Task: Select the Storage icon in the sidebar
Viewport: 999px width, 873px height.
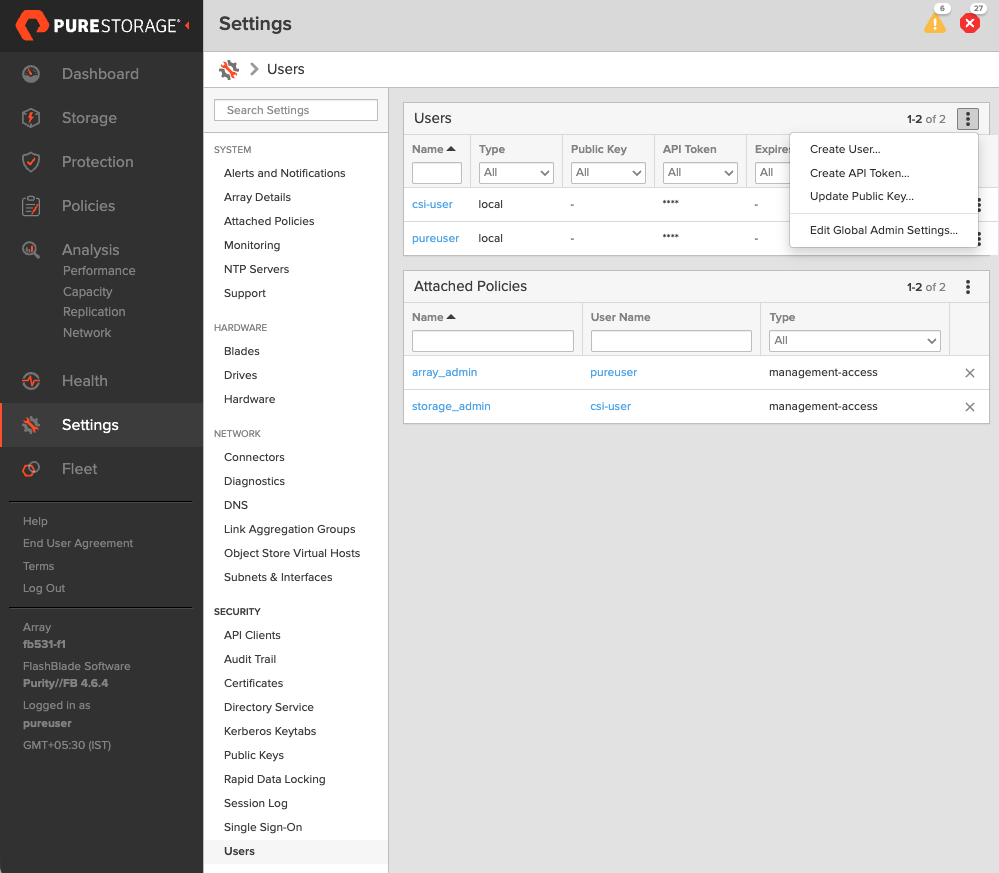Action: tap(31, 117)
